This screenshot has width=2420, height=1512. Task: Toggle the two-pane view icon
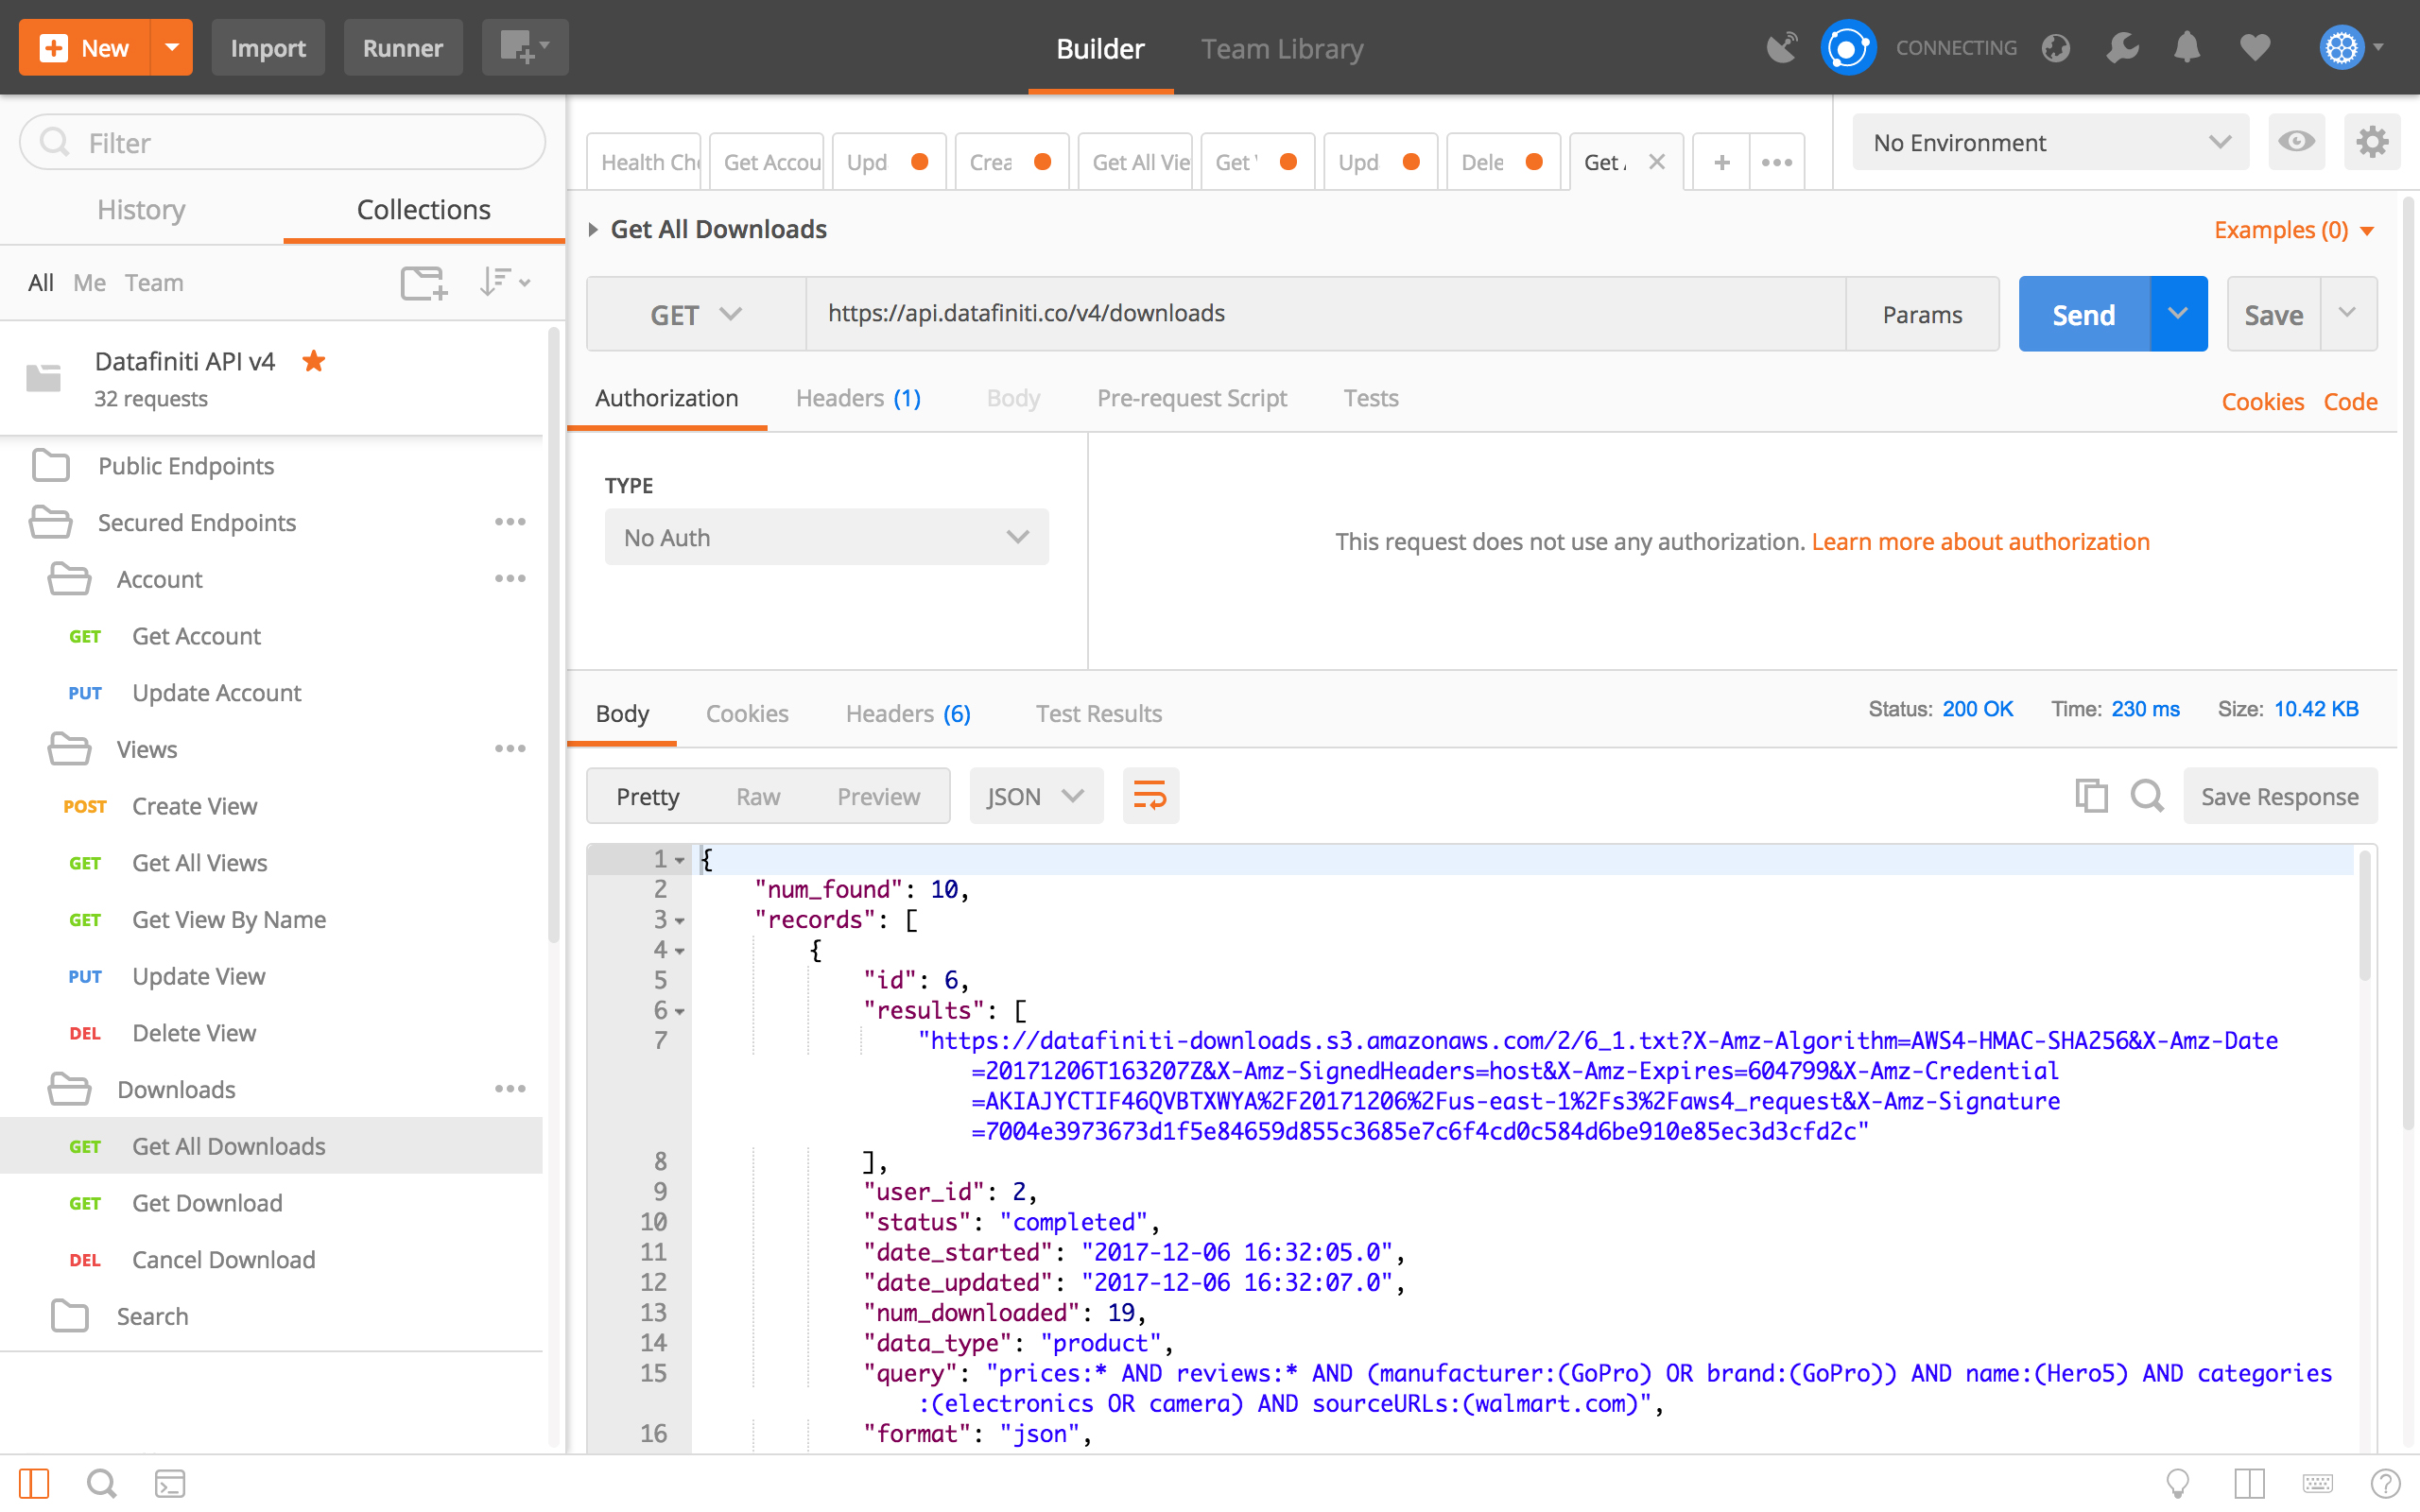[2249, 1483]
